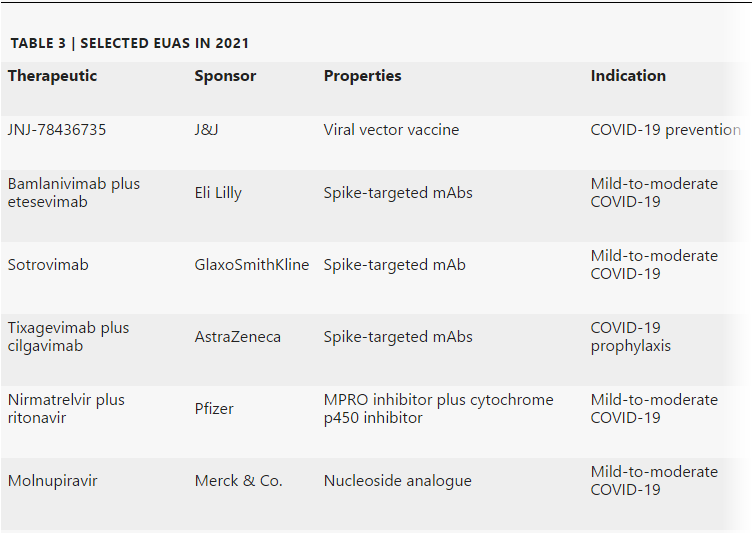Image resolution: width=752 pixels, height=533 pixels.
Task: Click the Table 3 Selected EUAs title
Action: point(129,43)
